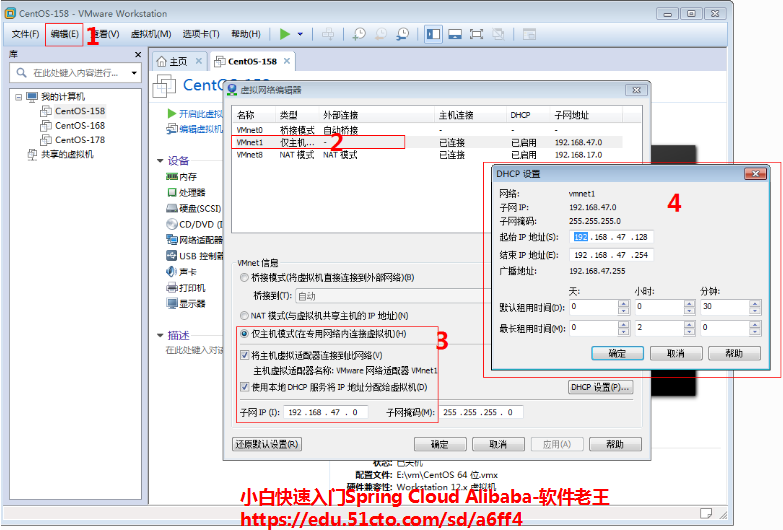Select the 处理器 device entry
This screenshot has height=530, width=783.
coord(186,192)
